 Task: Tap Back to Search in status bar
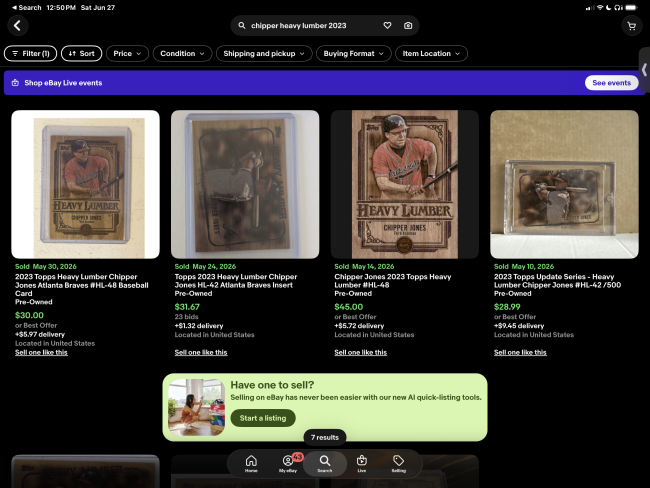(27, 7)
